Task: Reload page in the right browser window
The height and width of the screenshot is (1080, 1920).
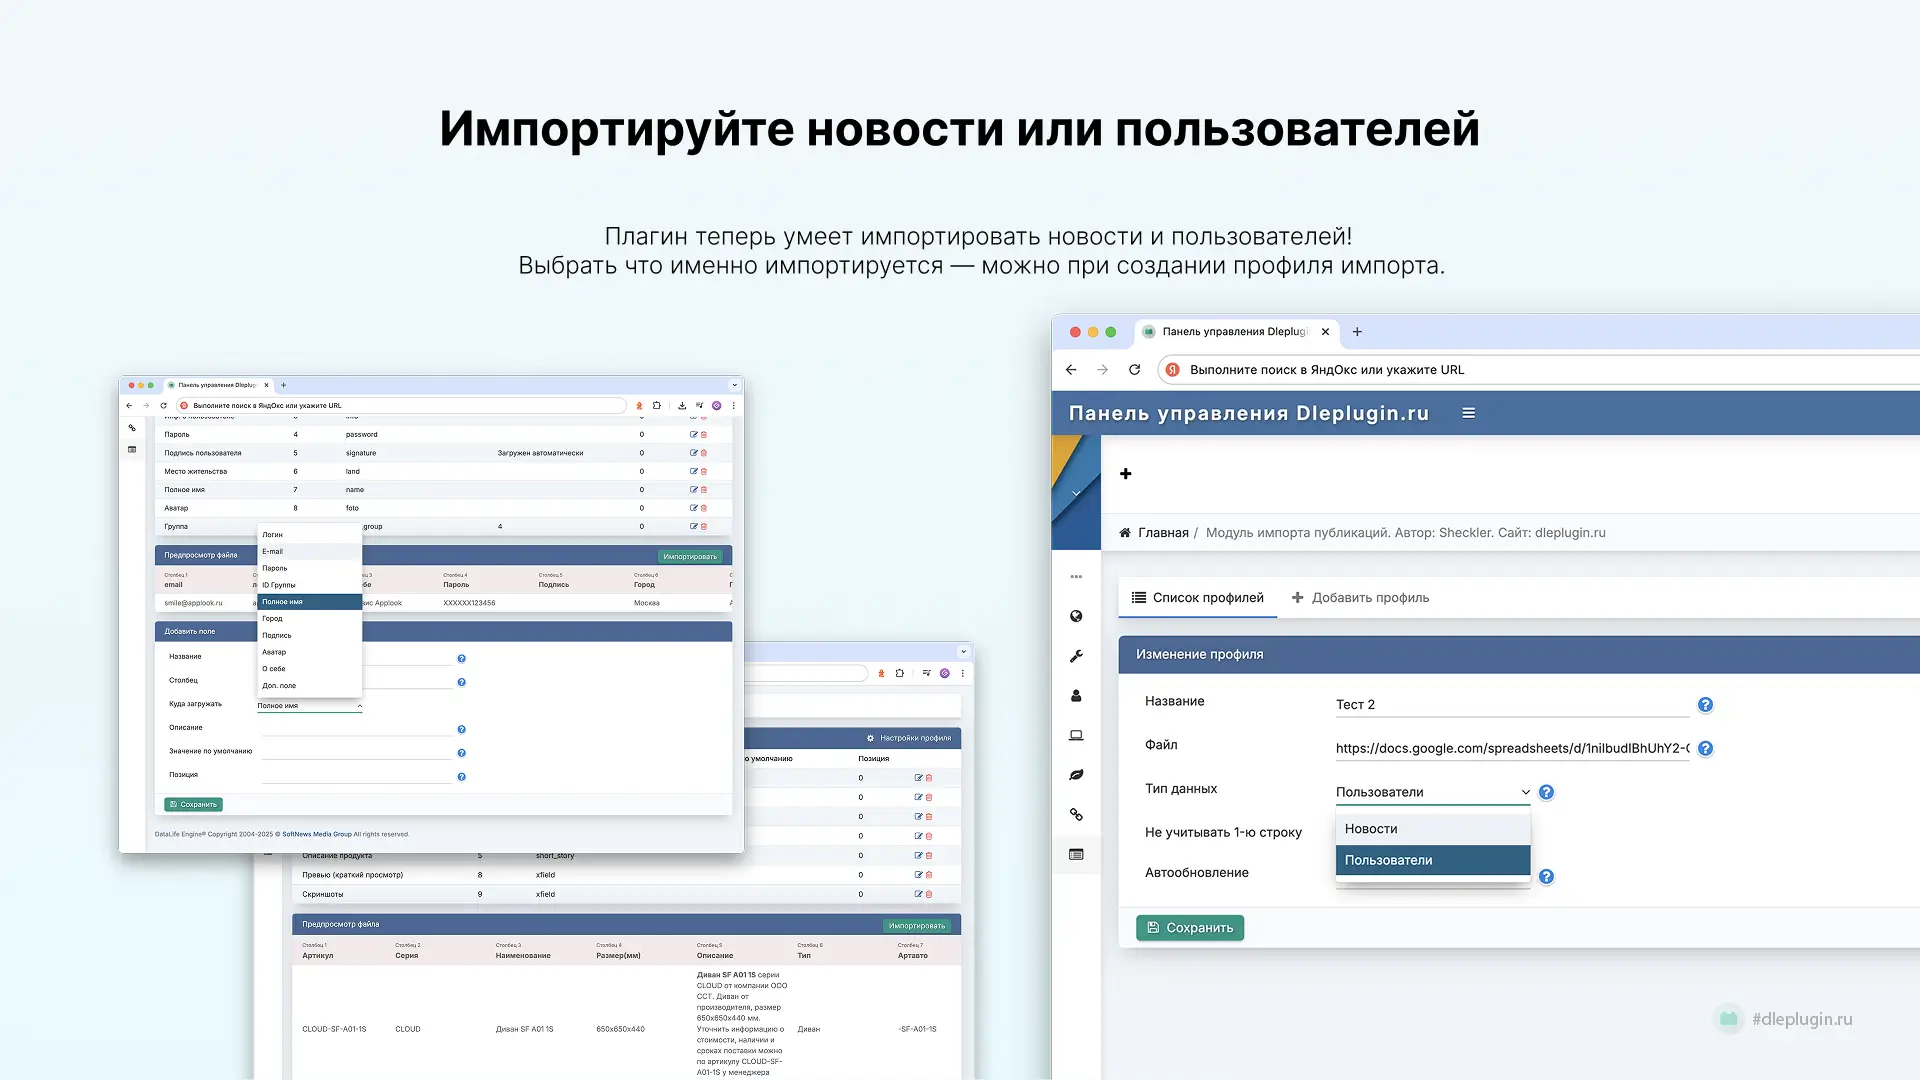Action: tap(1134, 370)
